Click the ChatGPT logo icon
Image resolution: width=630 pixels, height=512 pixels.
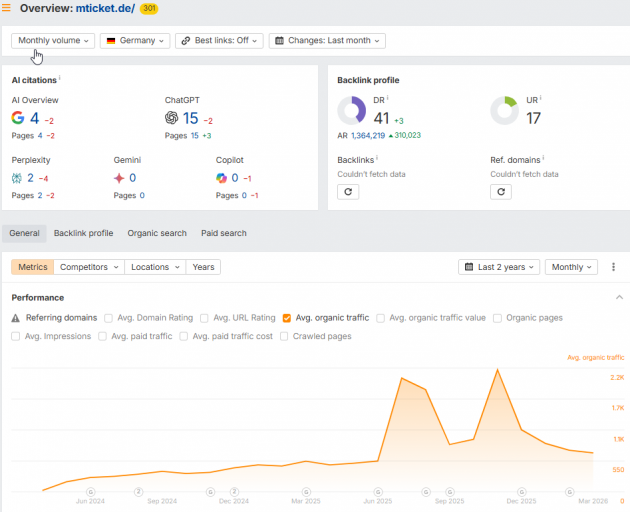172,118
